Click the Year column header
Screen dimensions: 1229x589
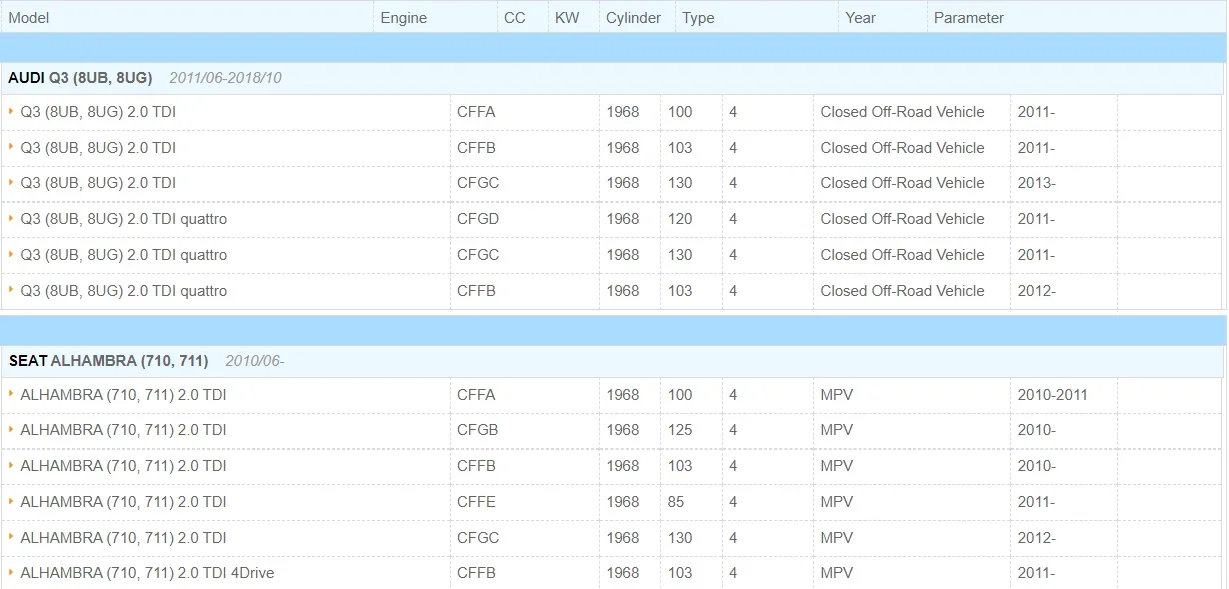(861, 18)
